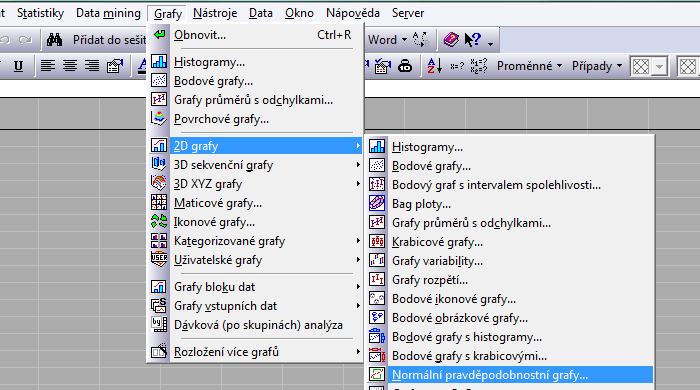This screenshot has height=390, width=700.
Task: Click the Krabicové grafy icon
Action: click(377, 241)
